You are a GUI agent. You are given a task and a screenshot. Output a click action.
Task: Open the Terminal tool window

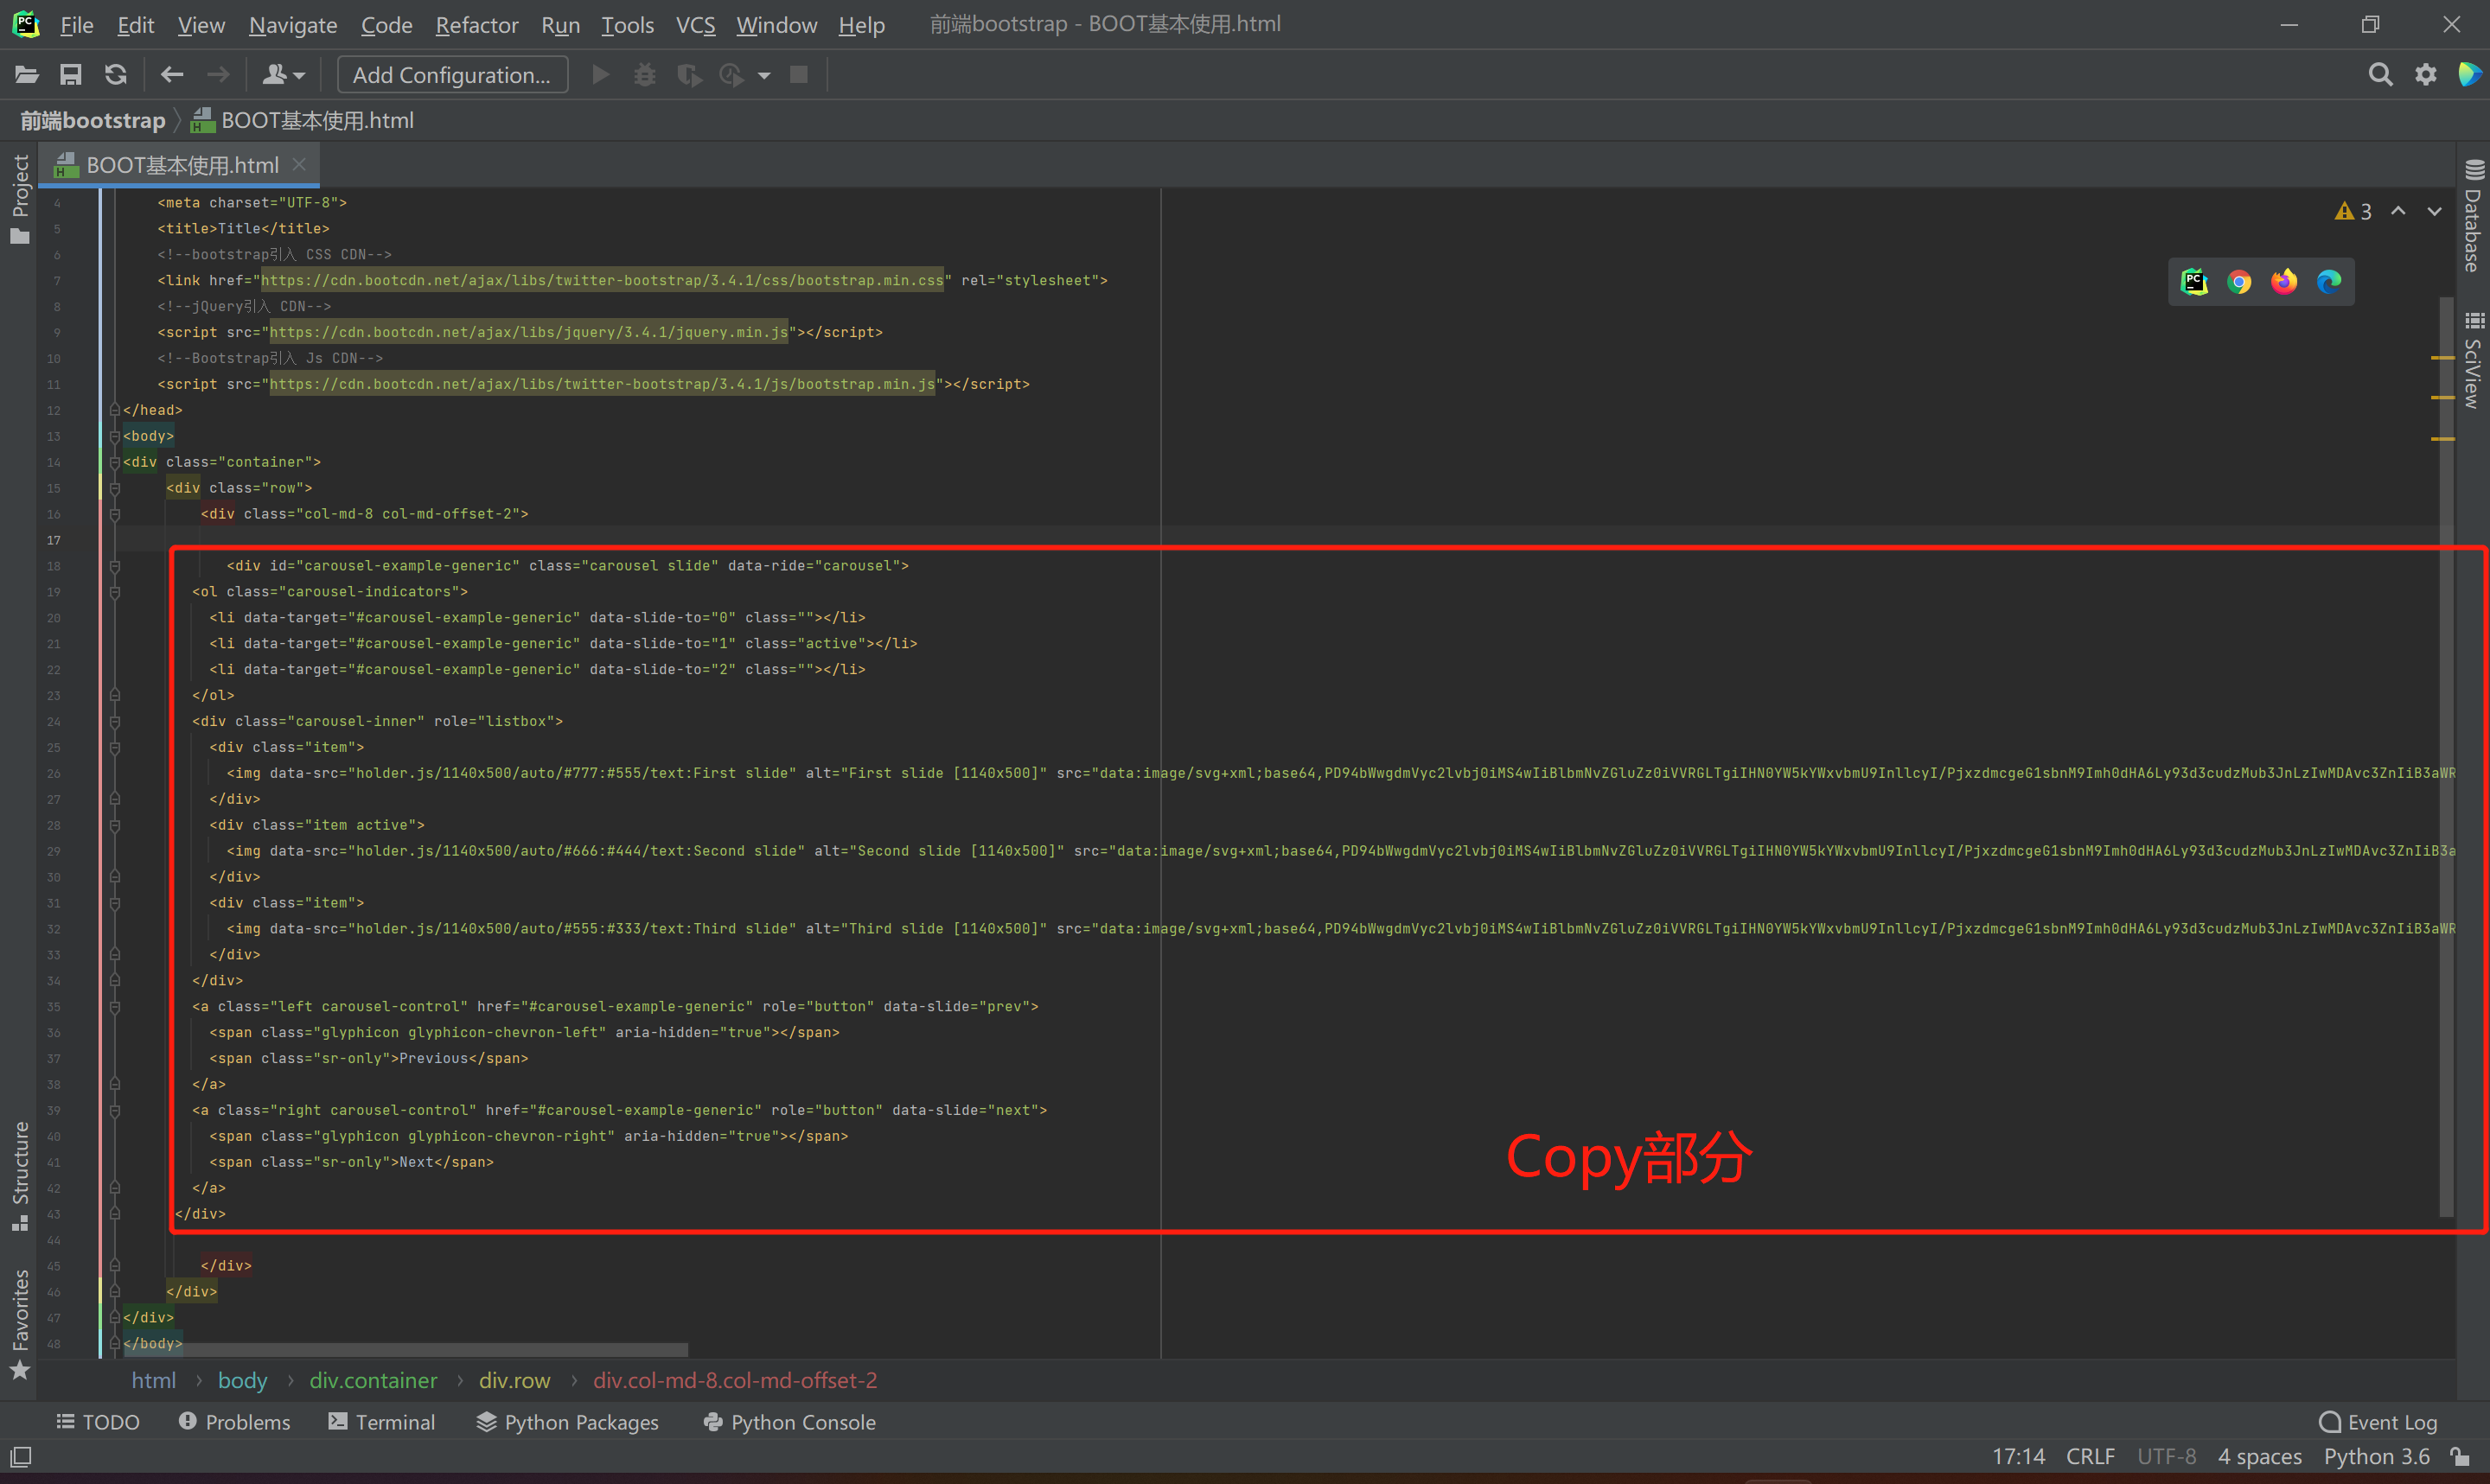click(382, 1422)
